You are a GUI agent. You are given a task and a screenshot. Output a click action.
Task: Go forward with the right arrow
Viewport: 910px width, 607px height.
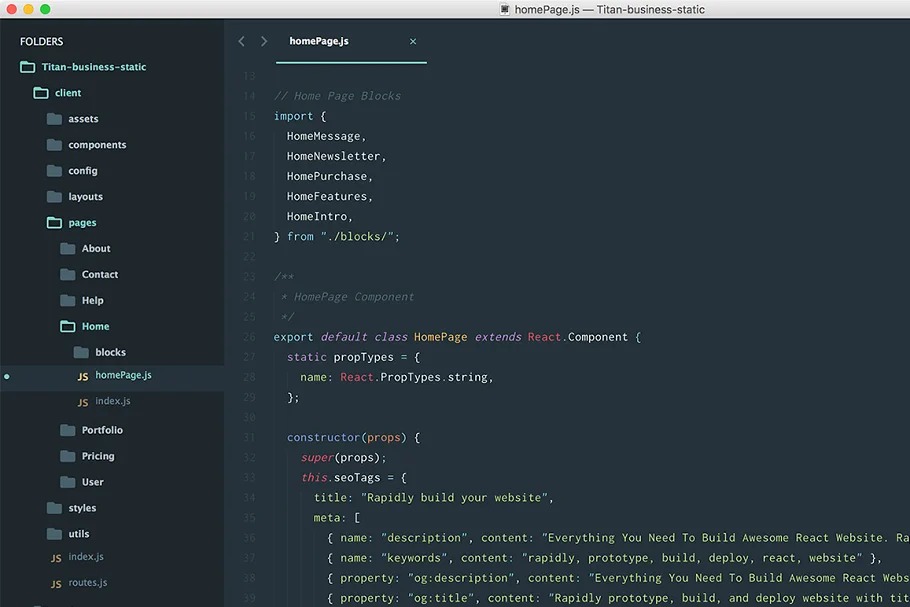click(264, 41)
